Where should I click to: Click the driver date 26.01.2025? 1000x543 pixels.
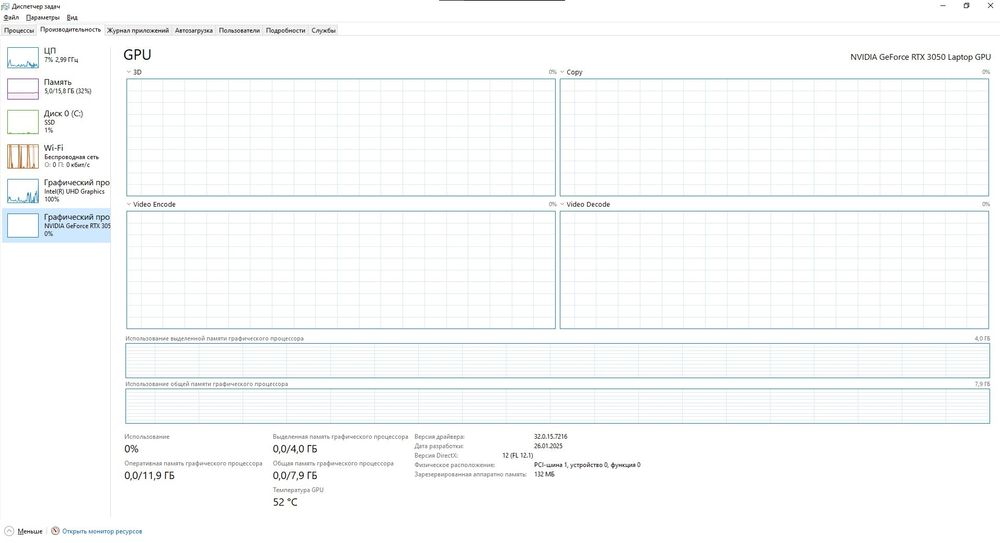(548, 446)
